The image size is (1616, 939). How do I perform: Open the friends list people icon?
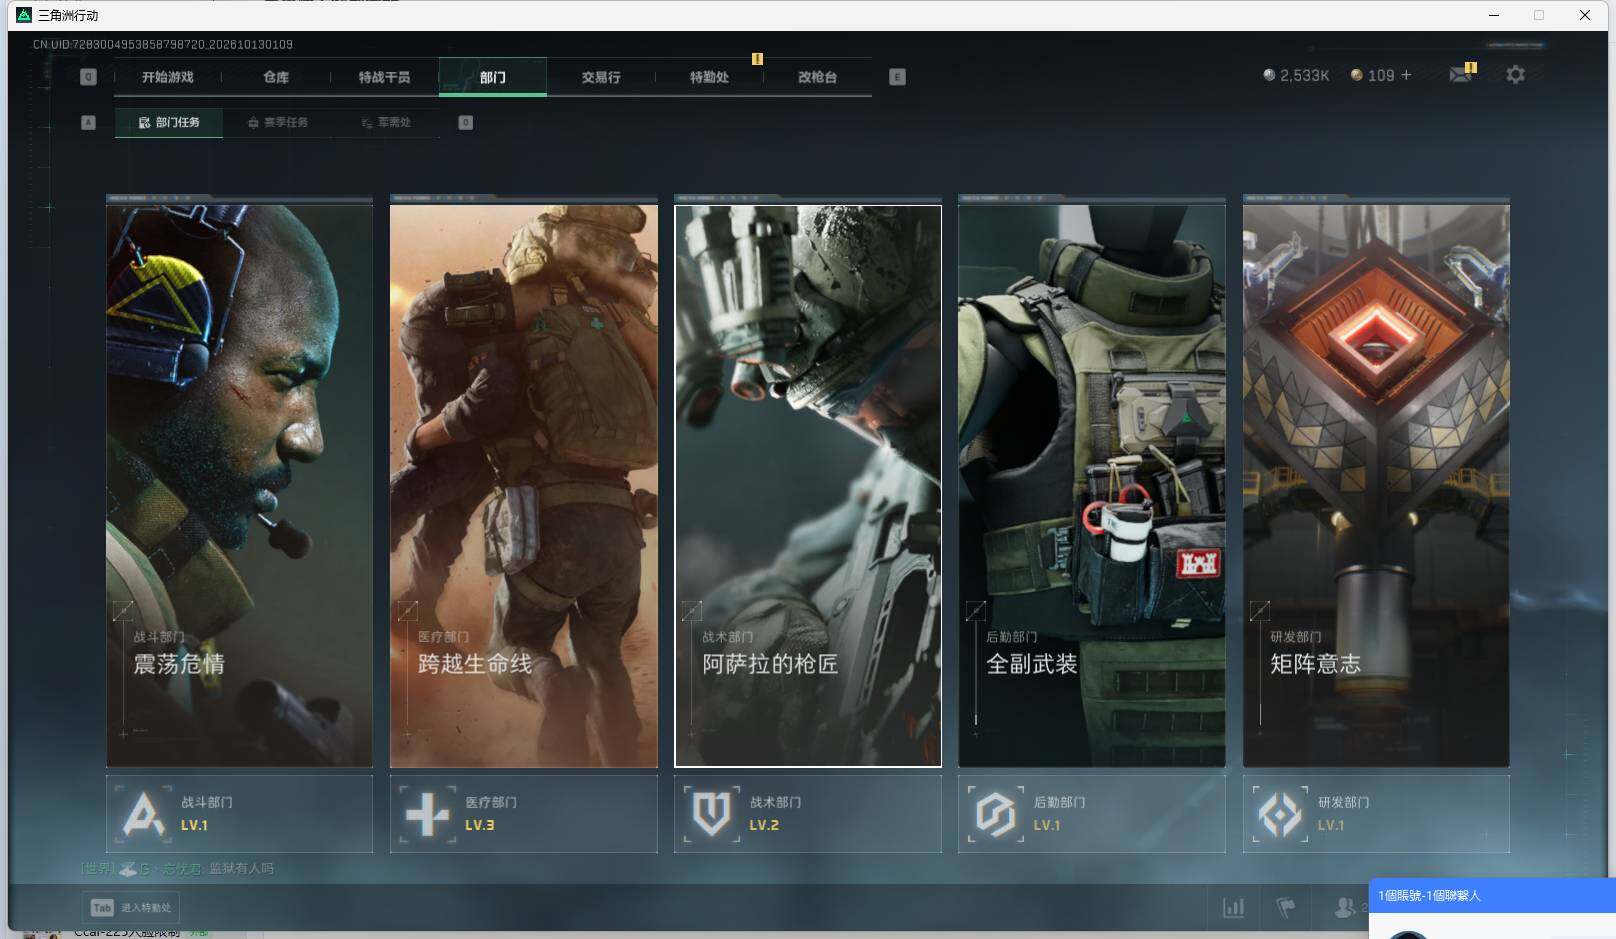tap(1345, 907)
